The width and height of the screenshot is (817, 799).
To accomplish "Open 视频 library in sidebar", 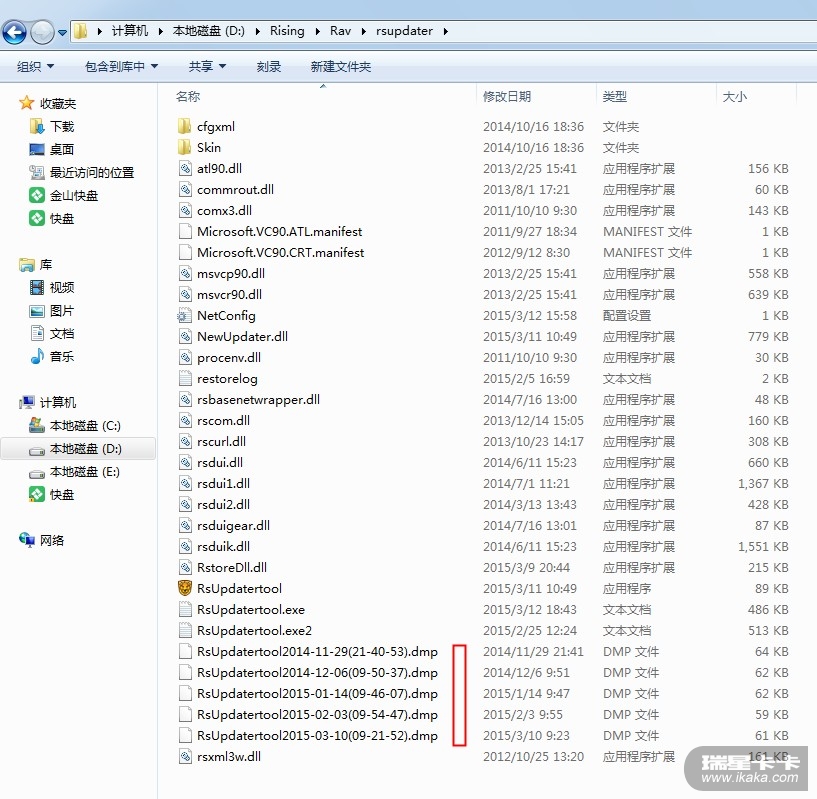I will [x=52, y=287].
